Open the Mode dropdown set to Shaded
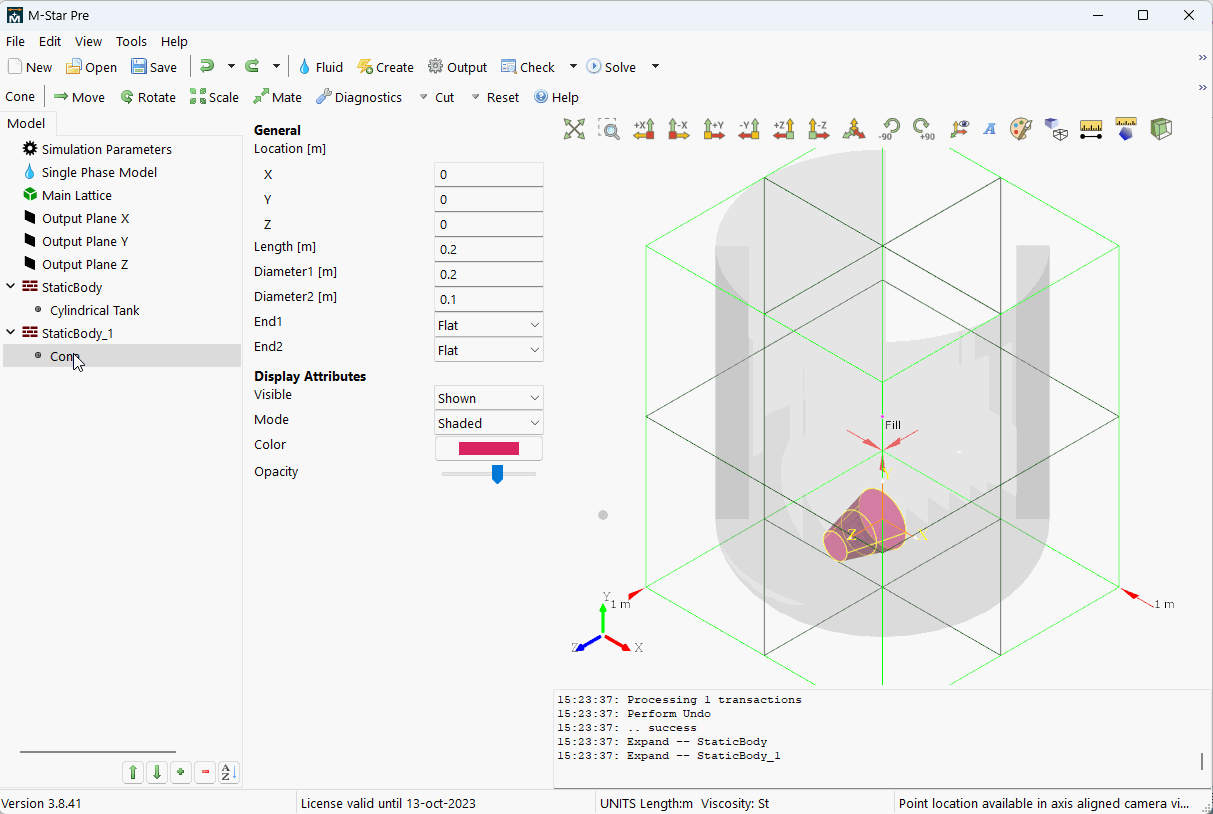Image resolution: width=1213 pixels, height=814 pixels. tap(489, 423)
